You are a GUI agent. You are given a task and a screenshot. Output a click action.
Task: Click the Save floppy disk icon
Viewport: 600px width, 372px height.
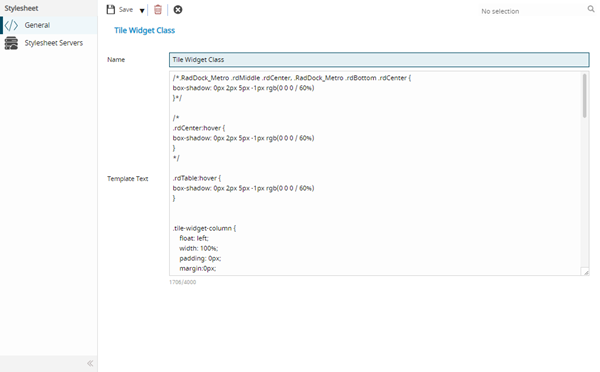tap(111, 10)
